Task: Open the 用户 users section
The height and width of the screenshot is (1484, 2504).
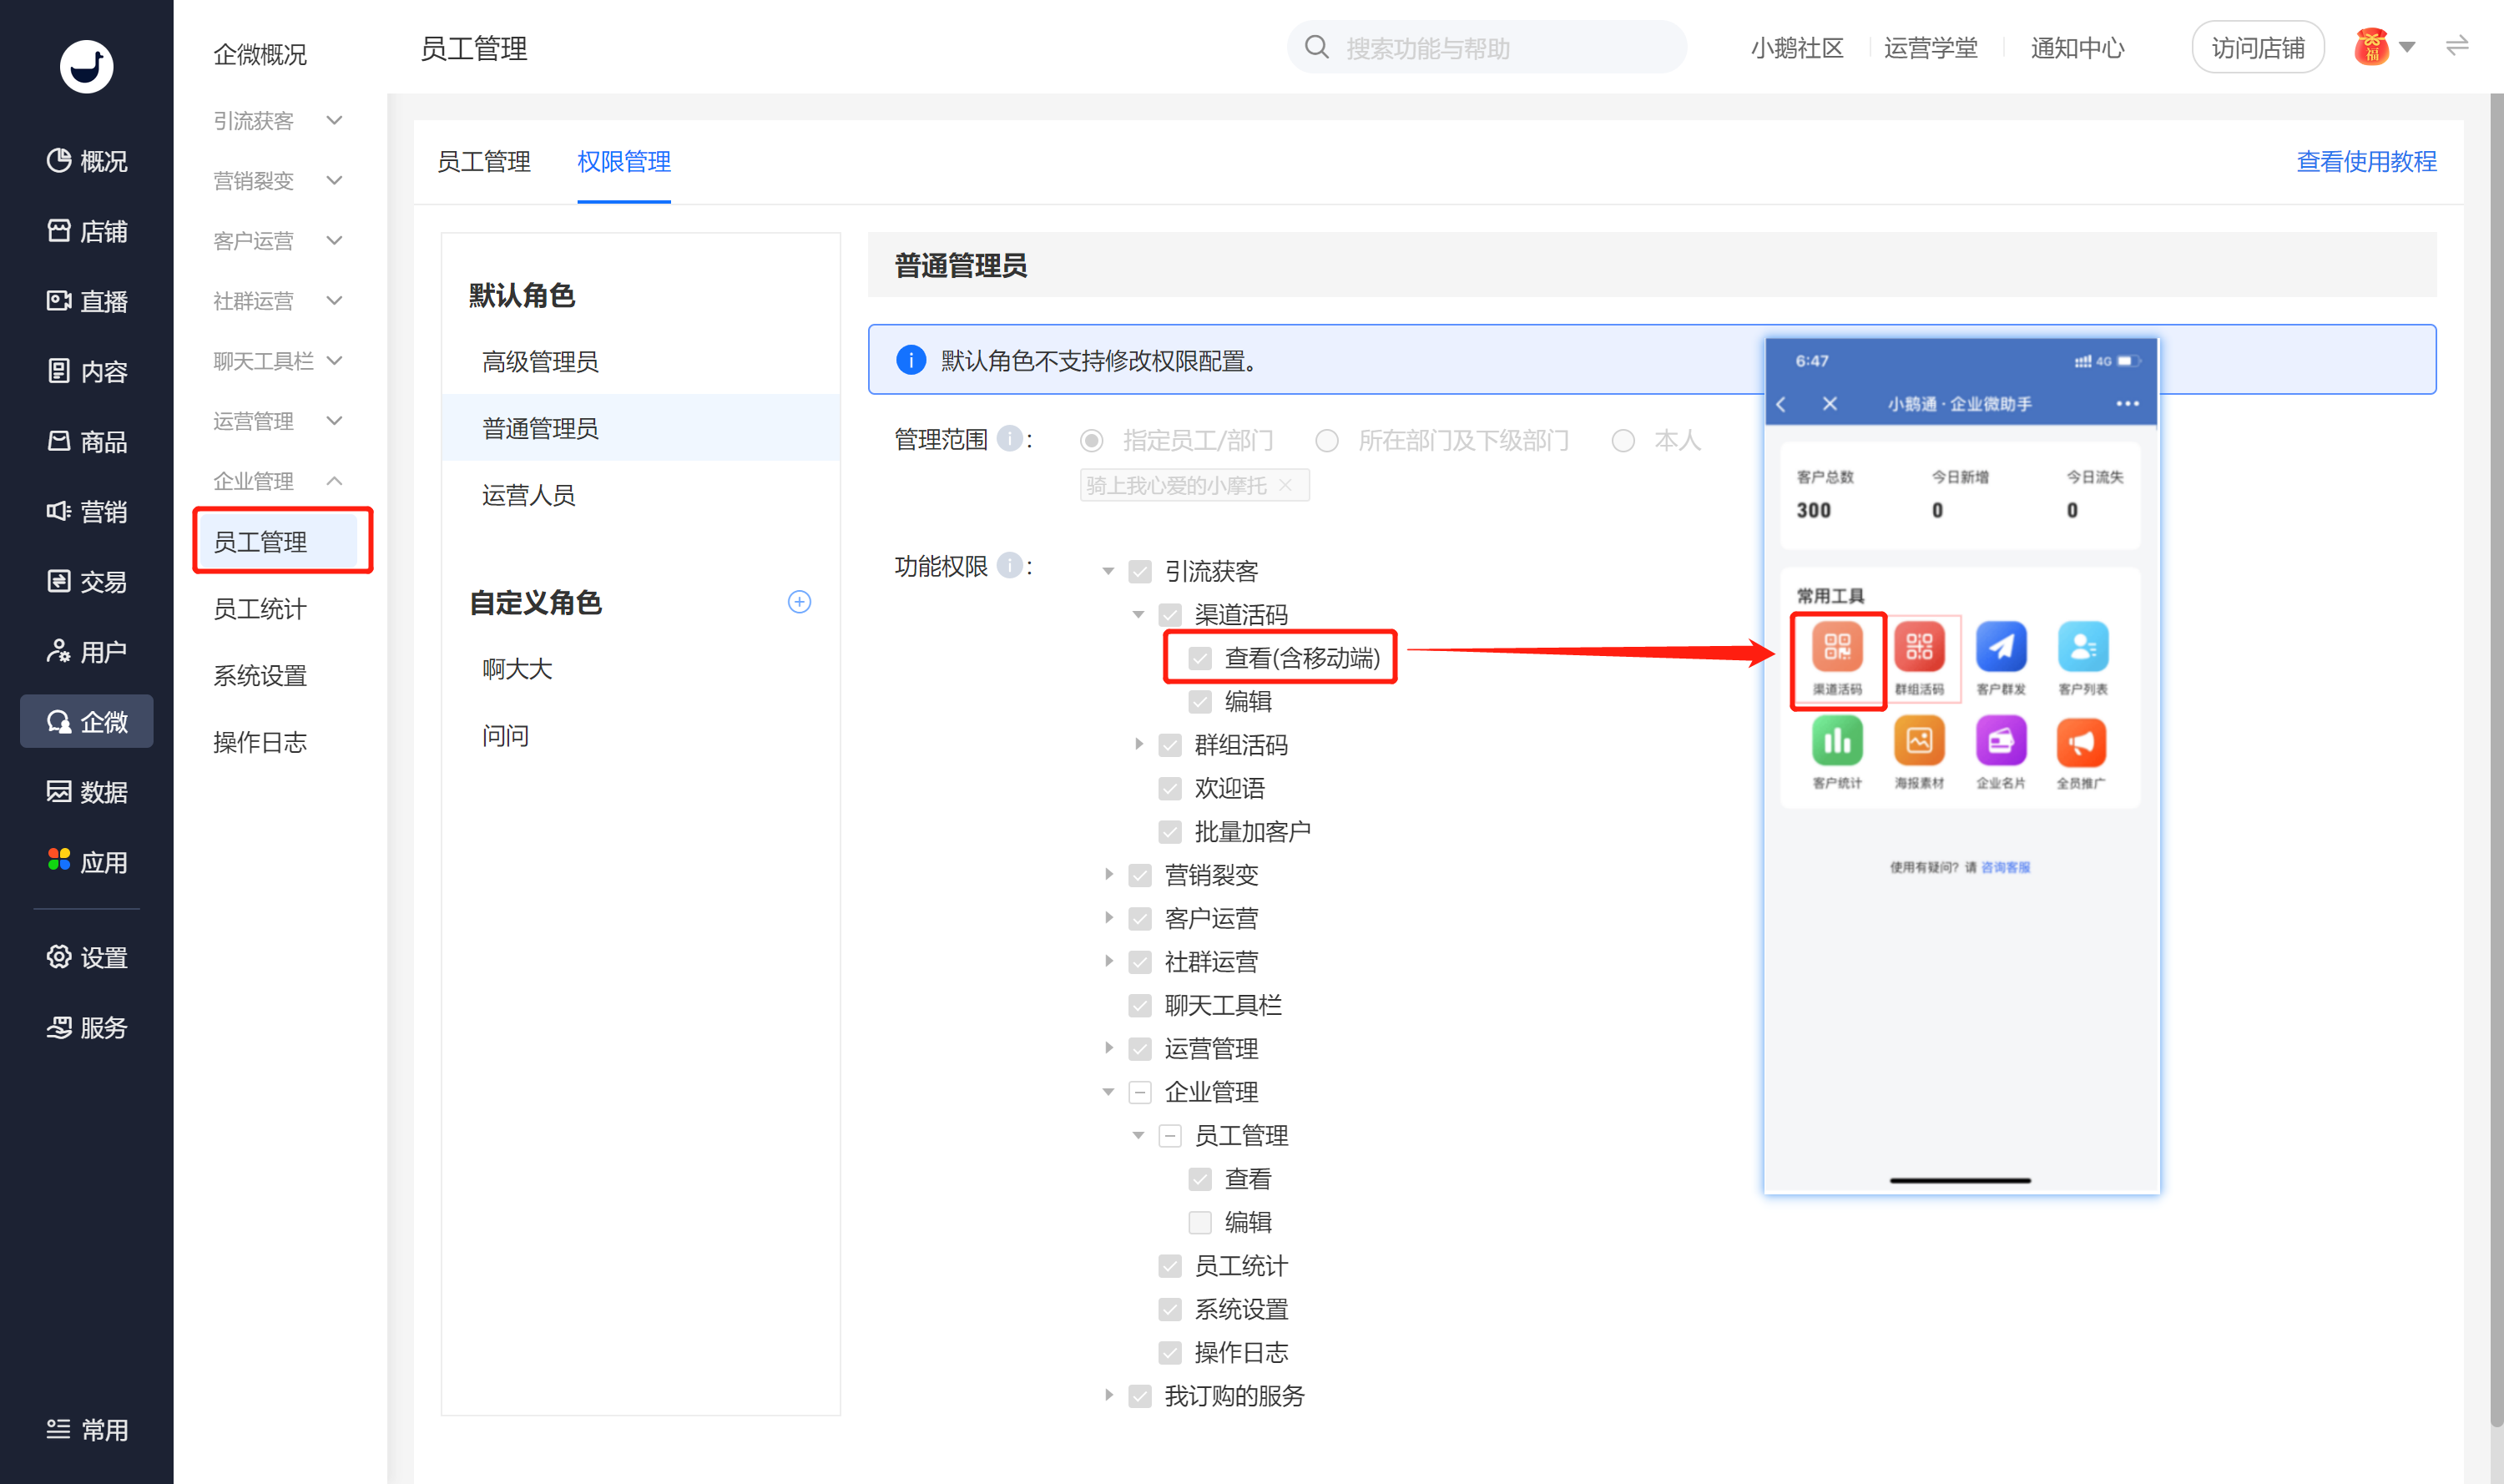Action: pos(87,651)
